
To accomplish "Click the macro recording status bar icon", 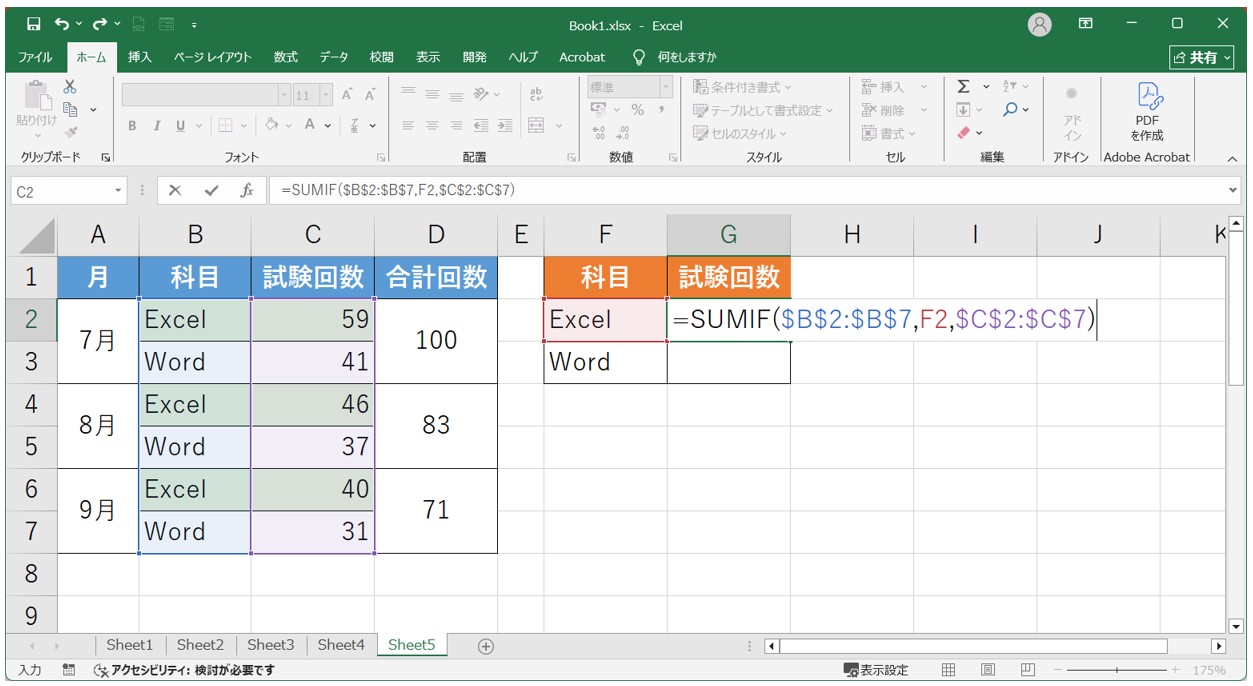I will (x=68, y=670).
